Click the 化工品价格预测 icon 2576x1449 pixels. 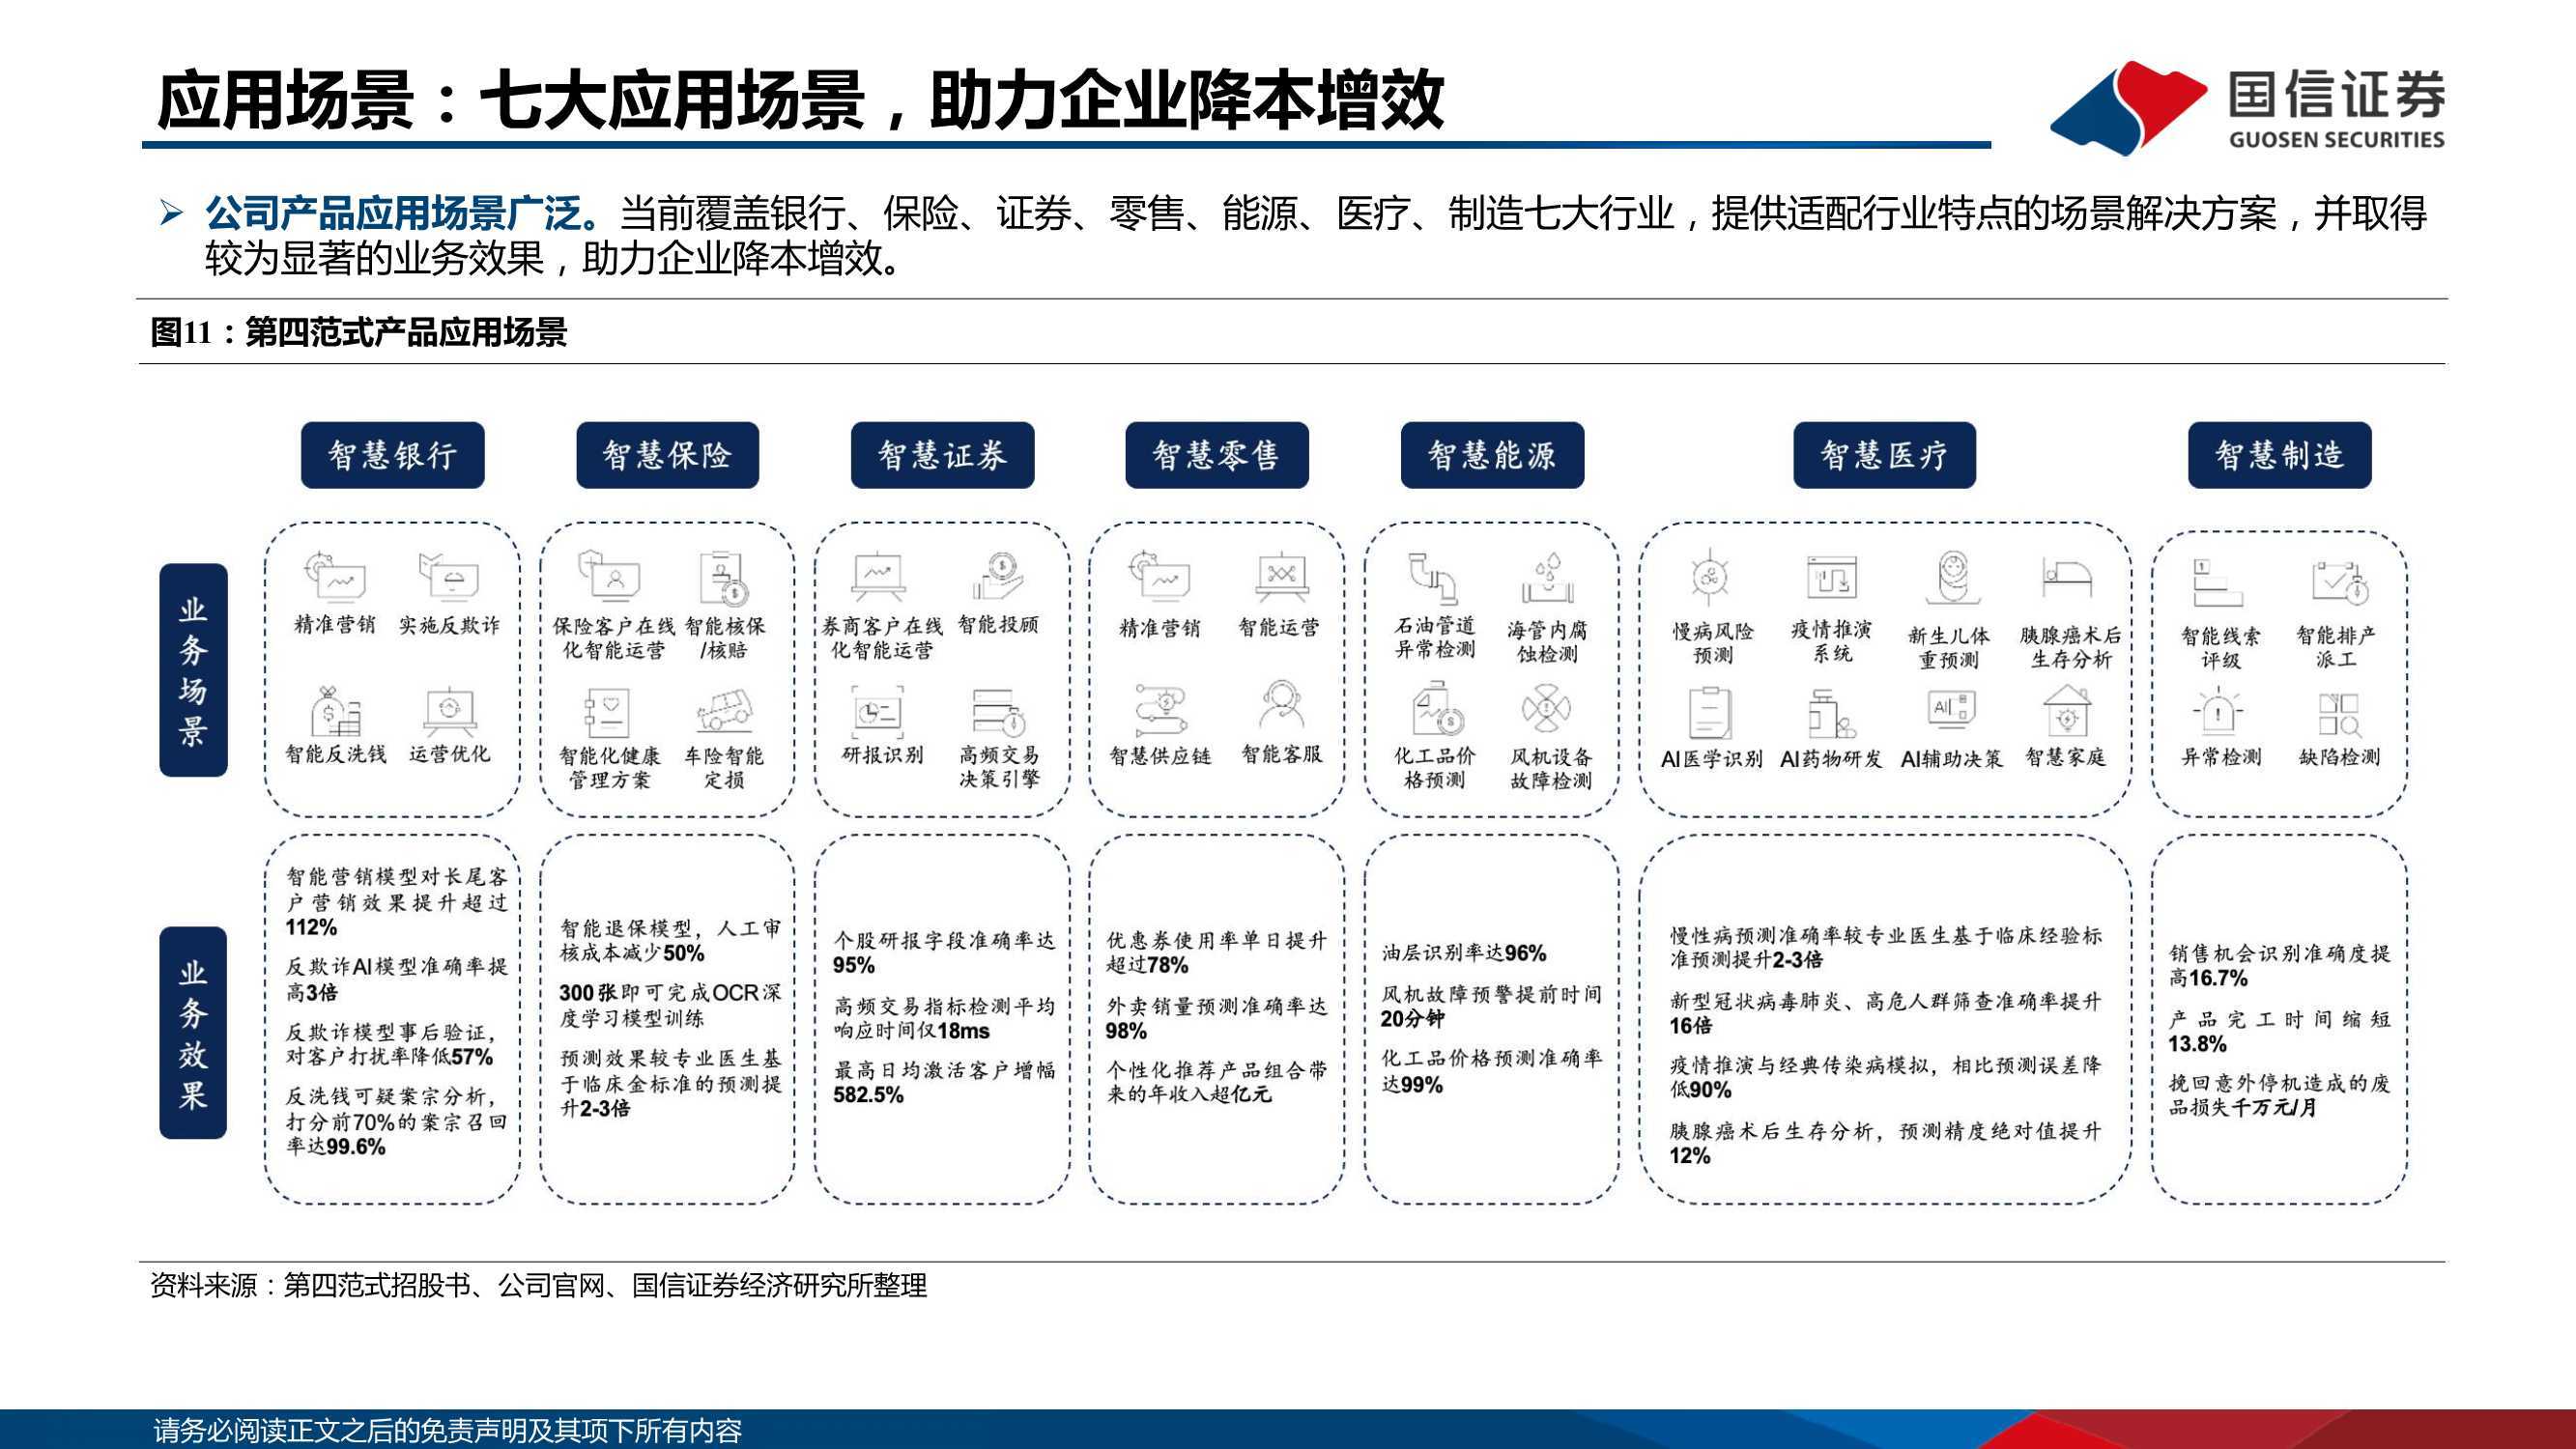pos(1437,708)
